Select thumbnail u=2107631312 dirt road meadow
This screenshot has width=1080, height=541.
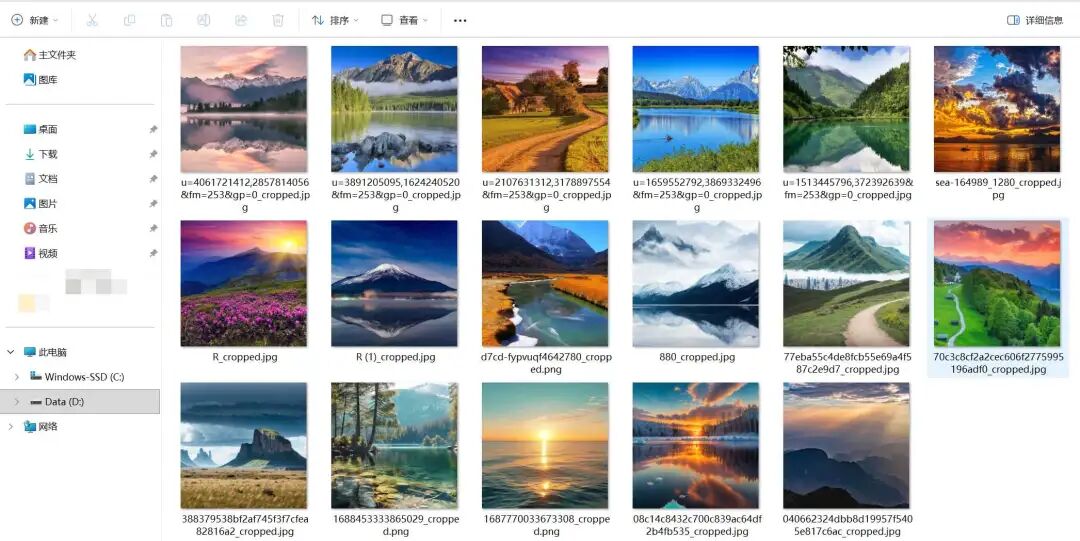coord(545,109)
